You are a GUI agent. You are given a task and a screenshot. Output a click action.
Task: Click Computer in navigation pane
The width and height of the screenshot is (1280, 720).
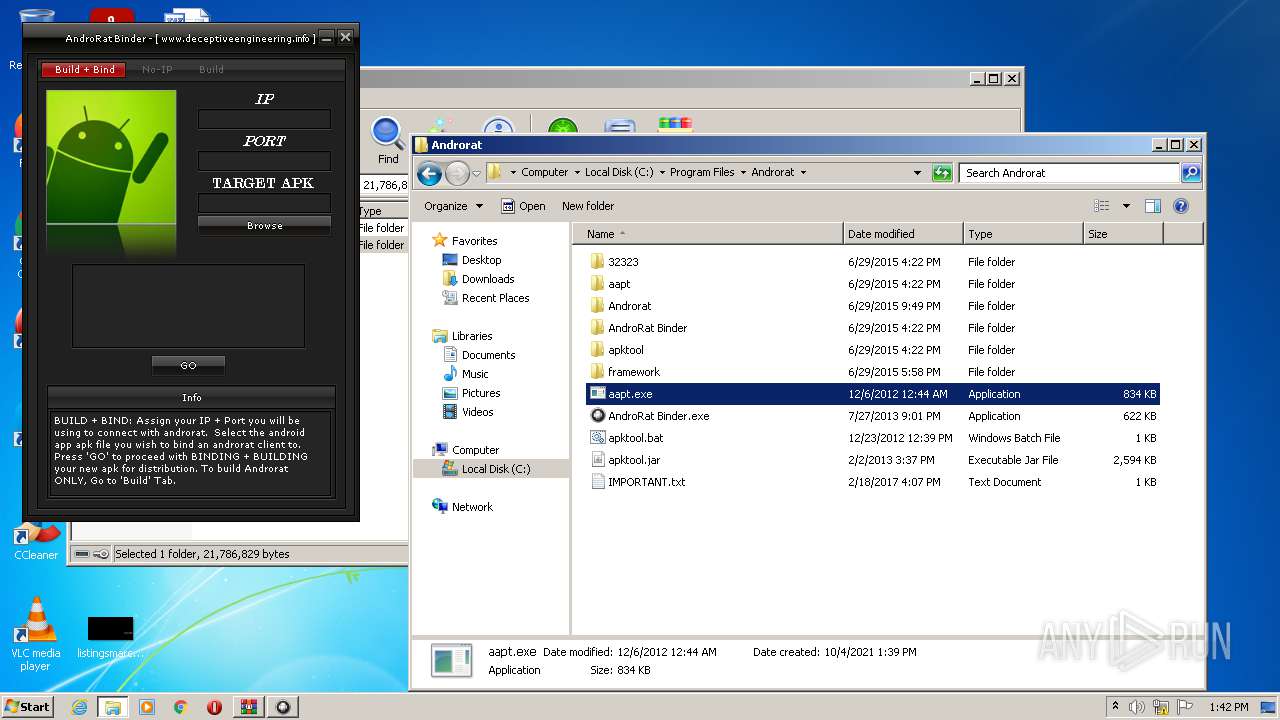click(x=475, y=450)
